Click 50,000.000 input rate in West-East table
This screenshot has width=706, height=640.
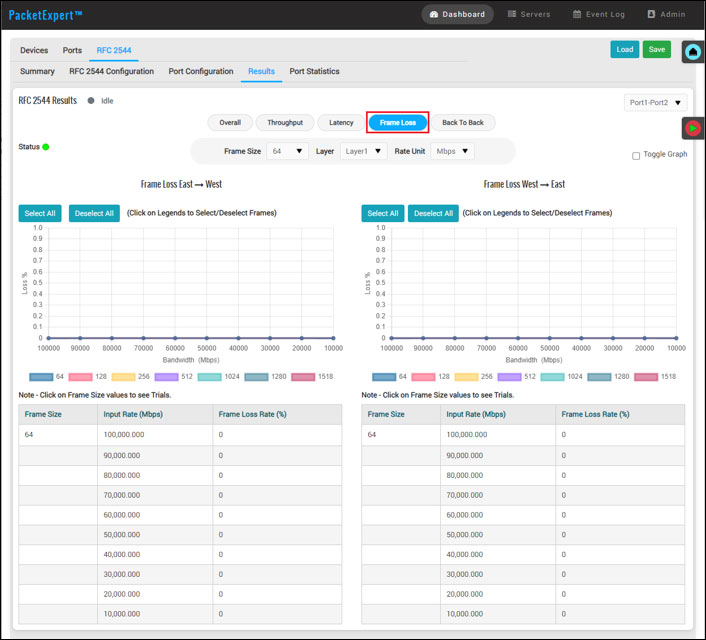coord(465,535)
